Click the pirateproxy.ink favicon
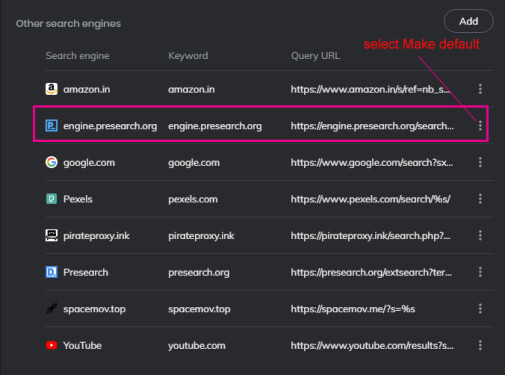The image size is (505, 375). point(51,235)
